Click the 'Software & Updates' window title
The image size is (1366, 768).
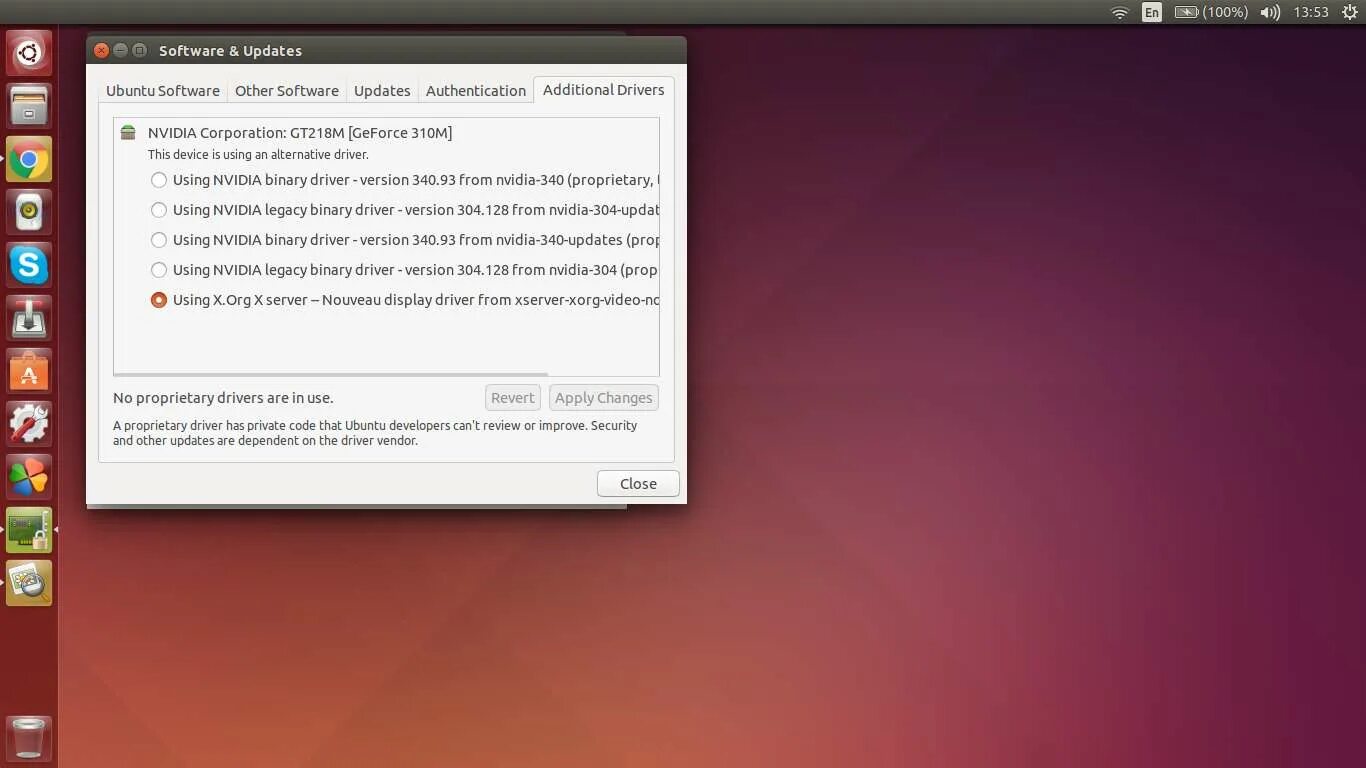(230, 51)
